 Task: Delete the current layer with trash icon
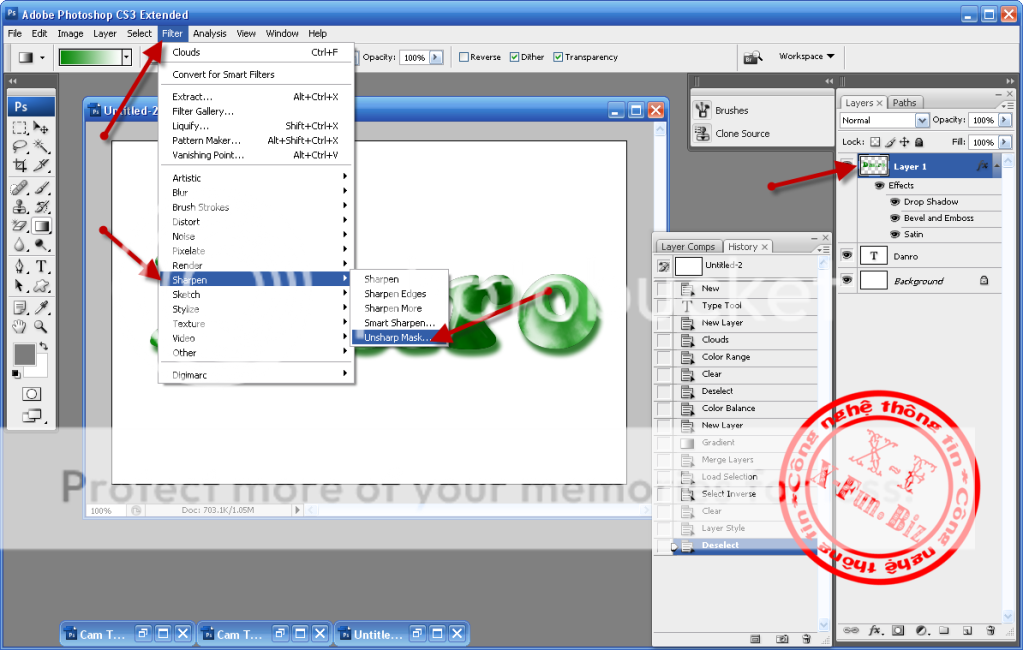point(990,630)
